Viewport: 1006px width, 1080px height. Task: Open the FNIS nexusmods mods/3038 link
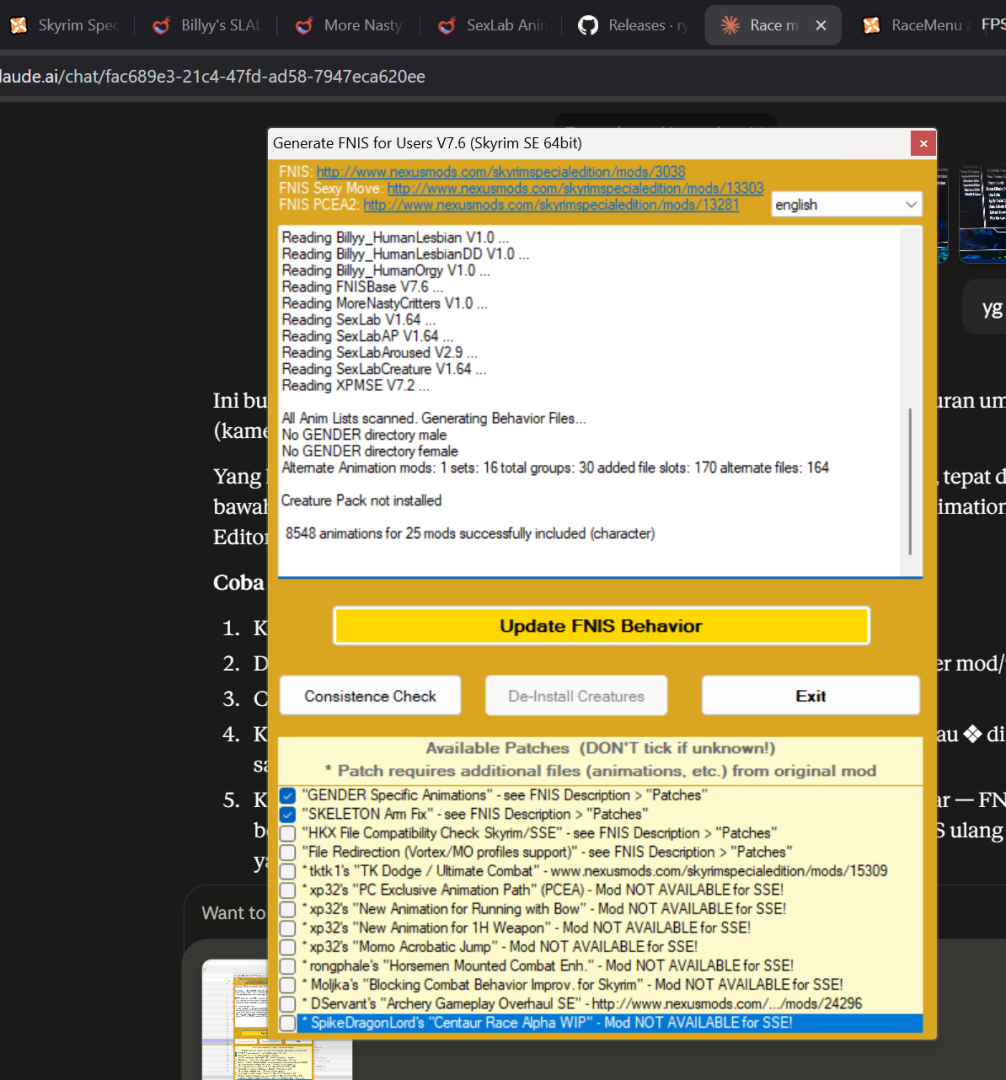tap(501, 172)
